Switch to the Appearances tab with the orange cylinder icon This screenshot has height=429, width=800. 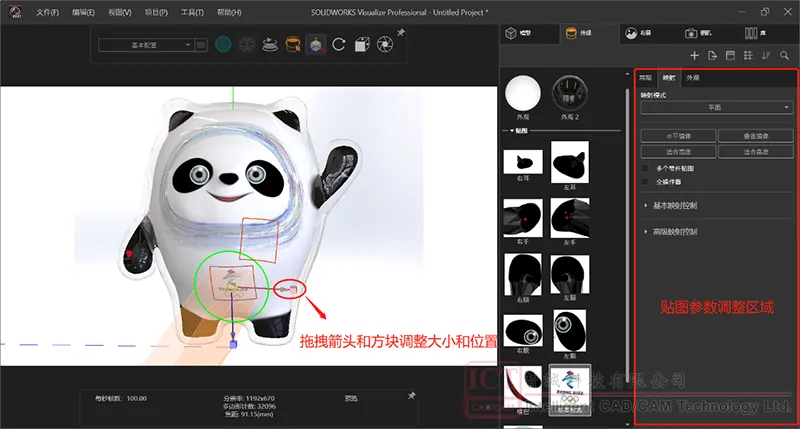[589, 33]
